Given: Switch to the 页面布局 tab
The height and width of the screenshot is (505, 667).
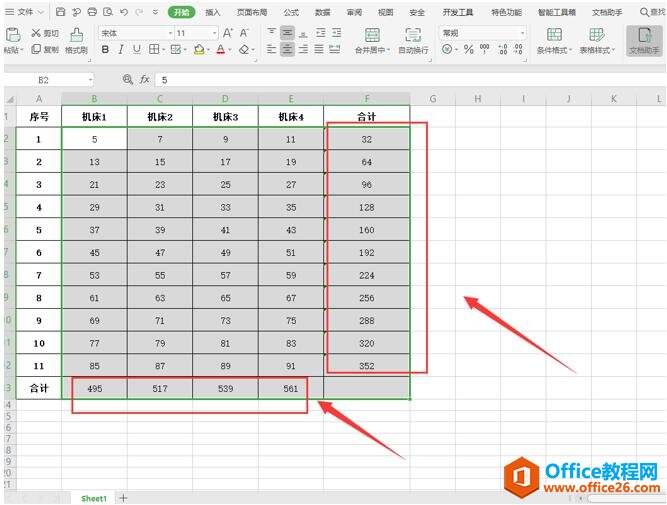Looking at the screenshot, I should [252, 12].
